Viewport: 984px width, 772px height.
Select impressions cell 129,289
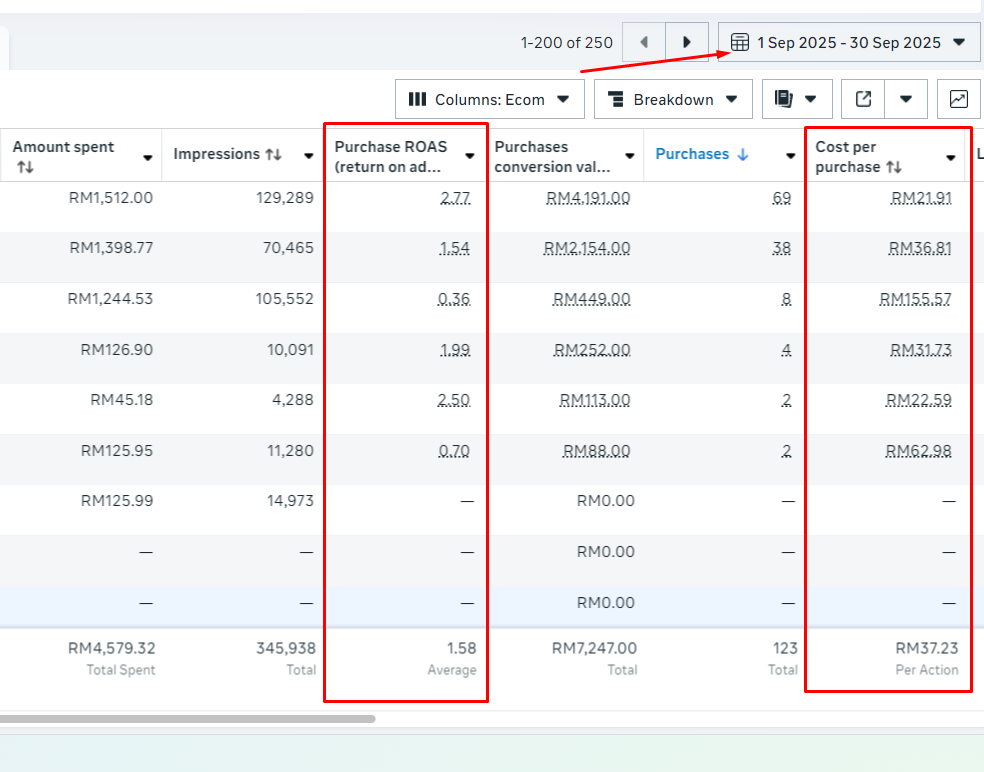pyautogui.click(x=284, y=198)
